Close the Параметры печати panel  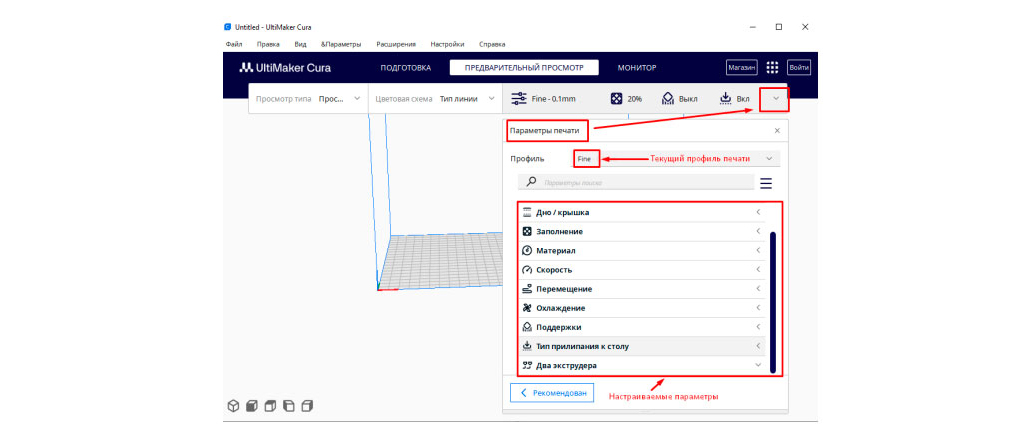(777, 131)
